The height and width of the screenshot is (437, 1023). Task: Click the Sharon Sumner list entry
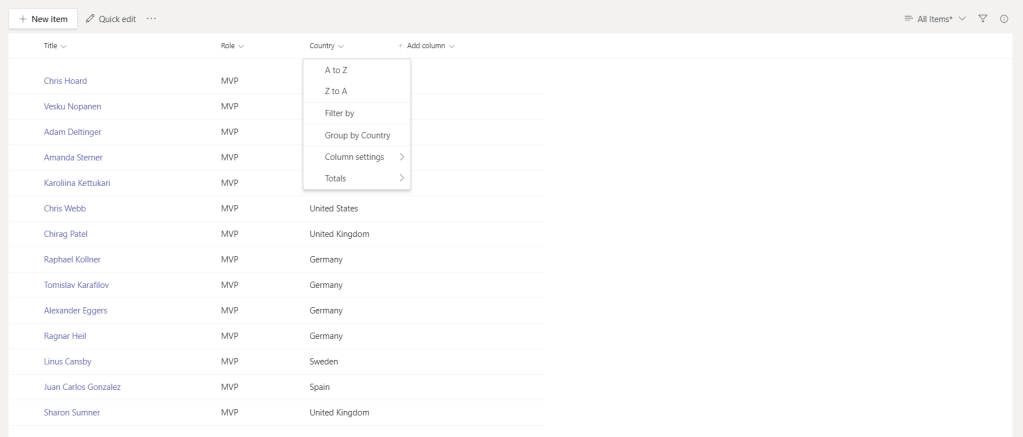(x=72, y=412)
